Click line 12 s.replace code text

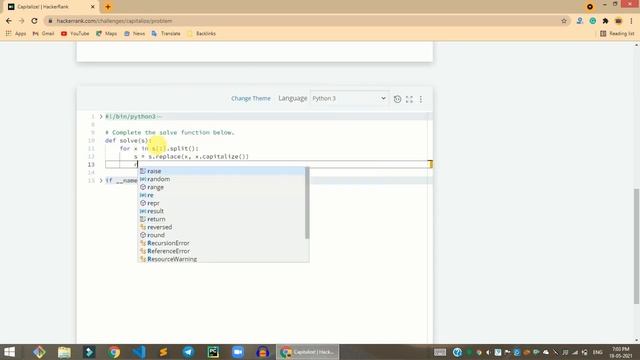191,156
